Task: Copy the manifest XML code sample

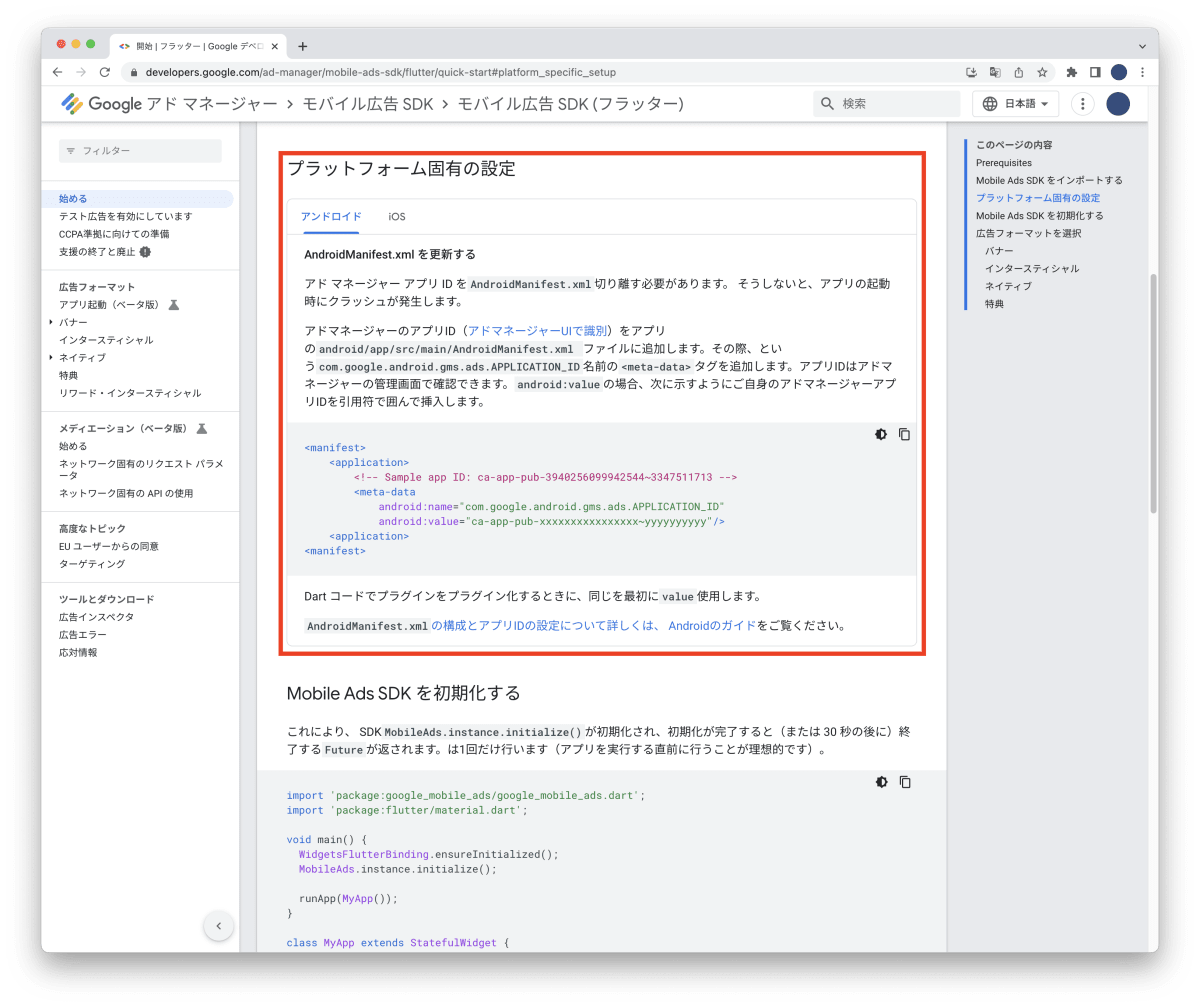Action: 905,434
